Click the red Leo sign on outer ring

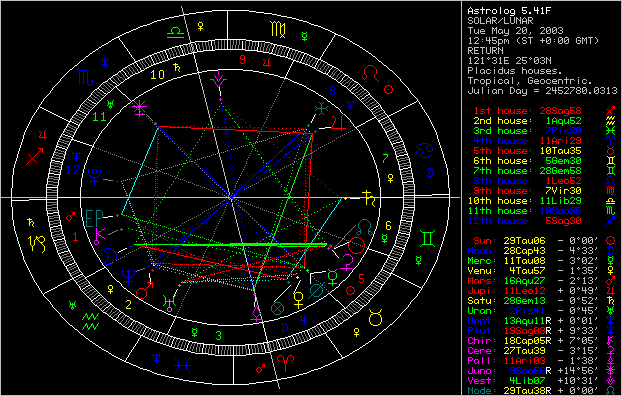(x=371, y=74)
